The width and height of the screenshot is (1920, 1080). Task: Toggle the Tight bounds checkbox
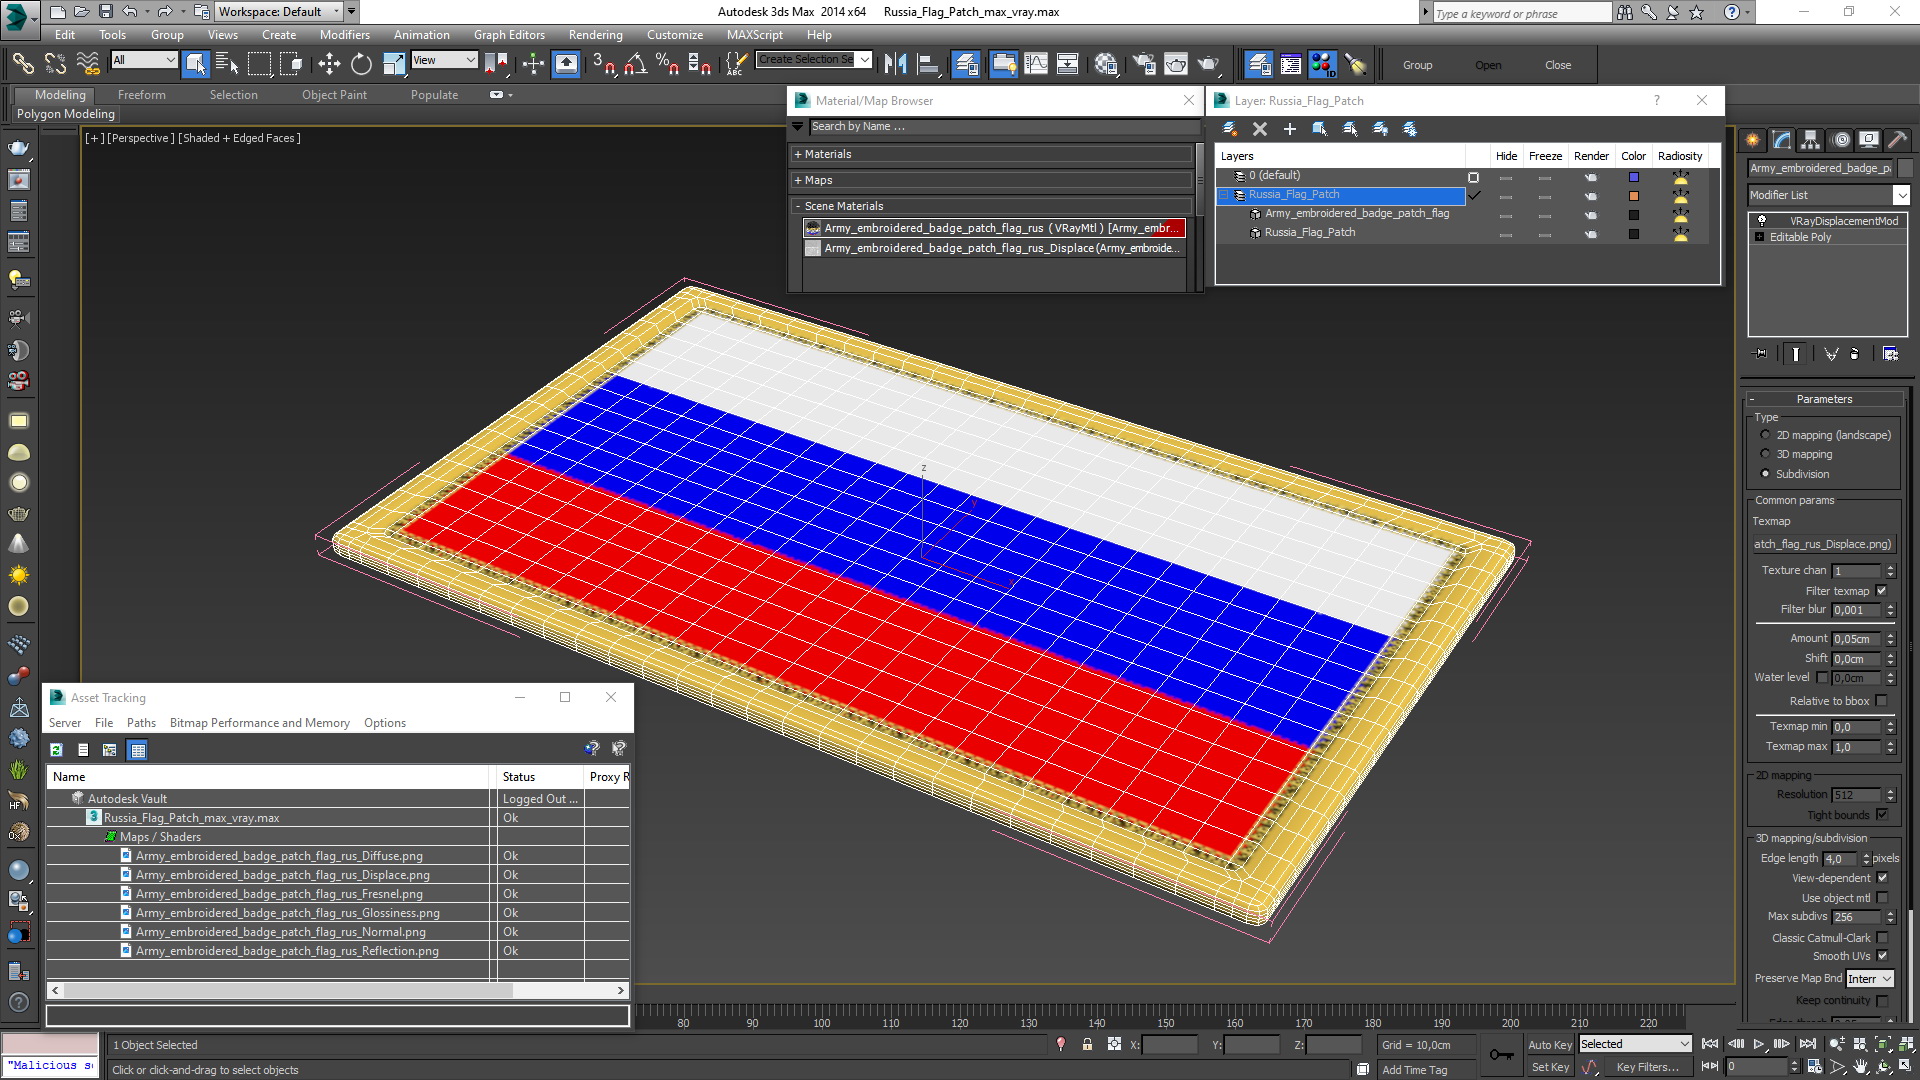click(1881, 815)
